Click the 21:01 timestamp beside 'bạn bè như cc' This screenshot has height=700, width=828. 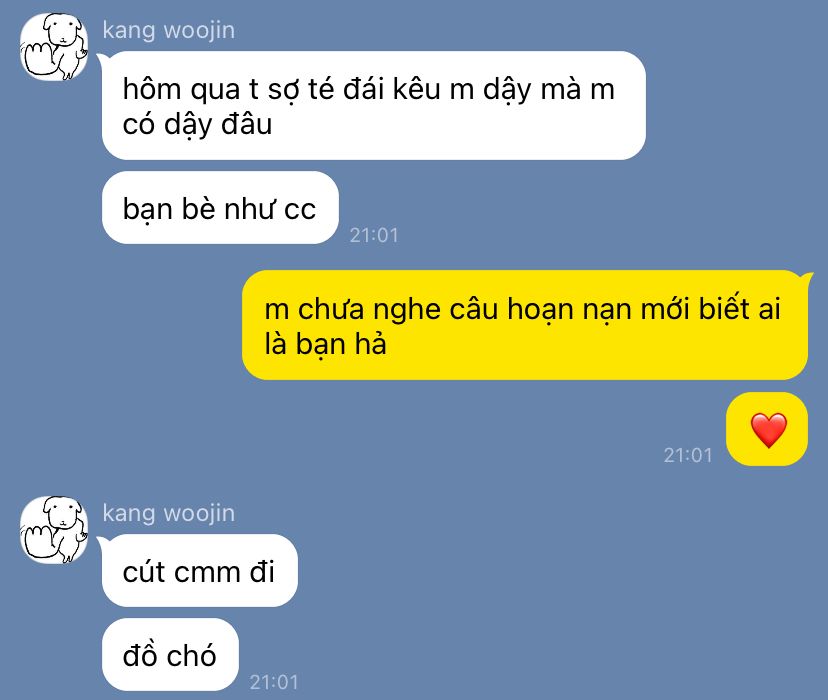pyautogui.click(x=374, y=235)
